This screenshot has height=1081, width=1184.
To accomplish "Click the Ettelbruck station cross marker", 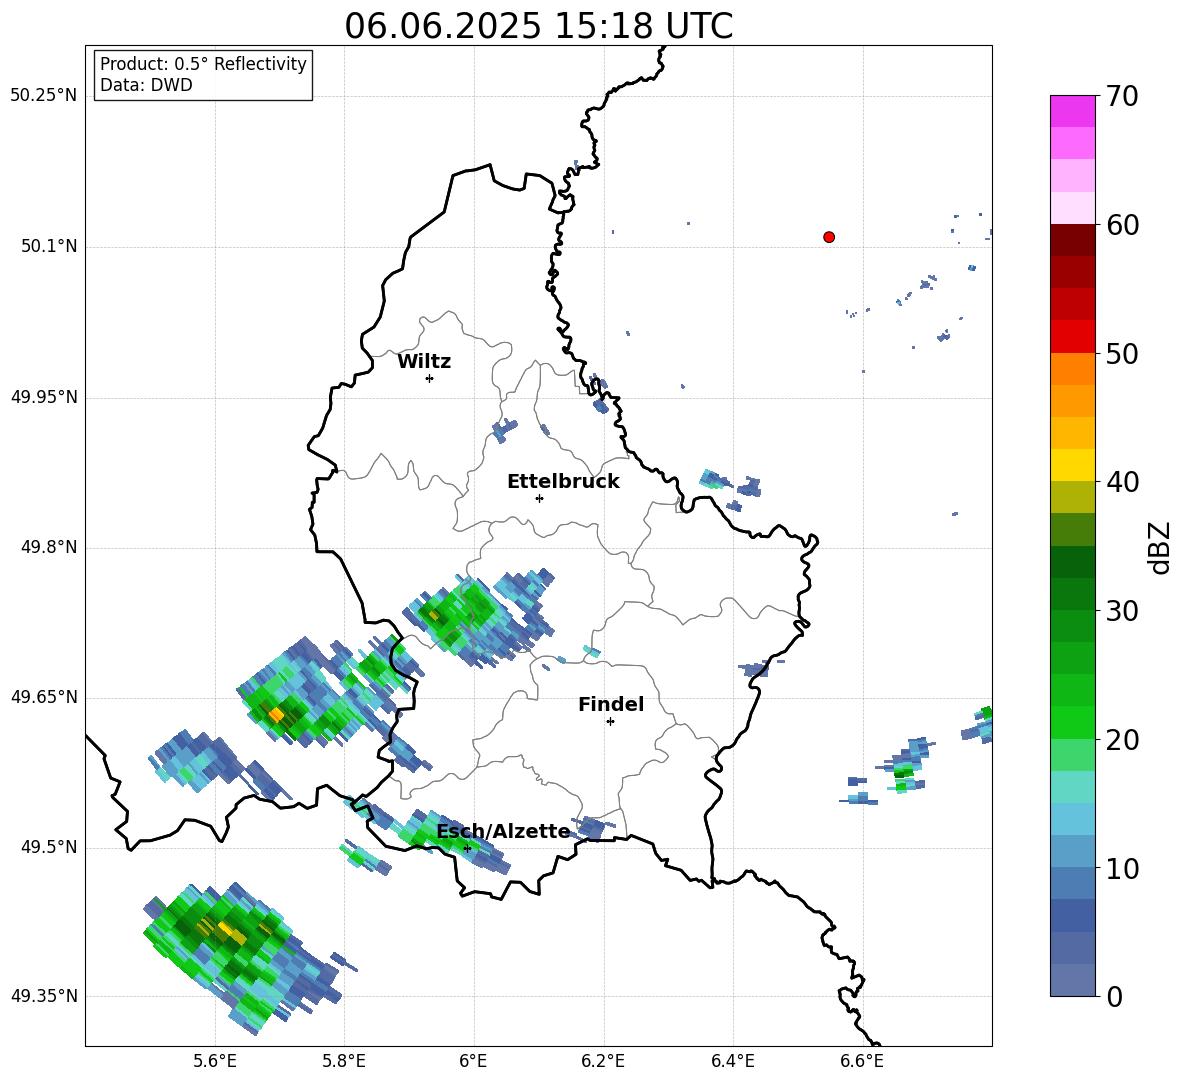I will pyautogui.click(x=539, y=498).
